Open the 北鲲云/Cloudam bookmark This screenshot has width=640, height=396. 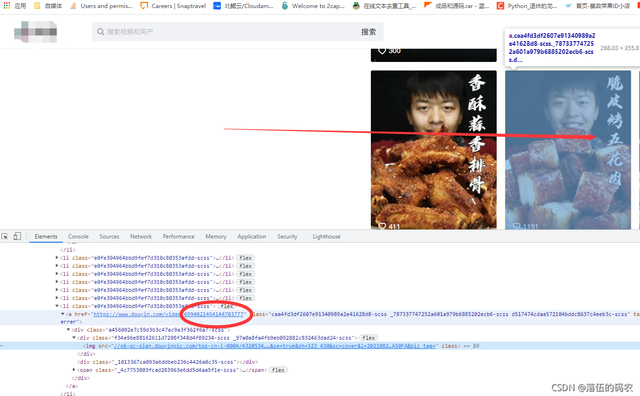click(x=243, y=6)
